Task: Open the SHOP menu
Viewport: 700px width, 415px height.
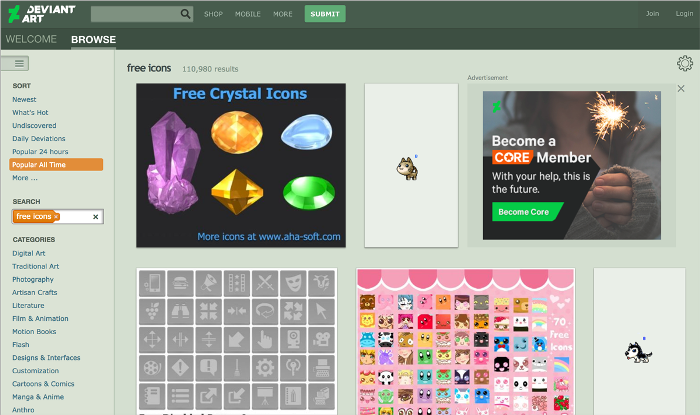Action: [213, 14]
